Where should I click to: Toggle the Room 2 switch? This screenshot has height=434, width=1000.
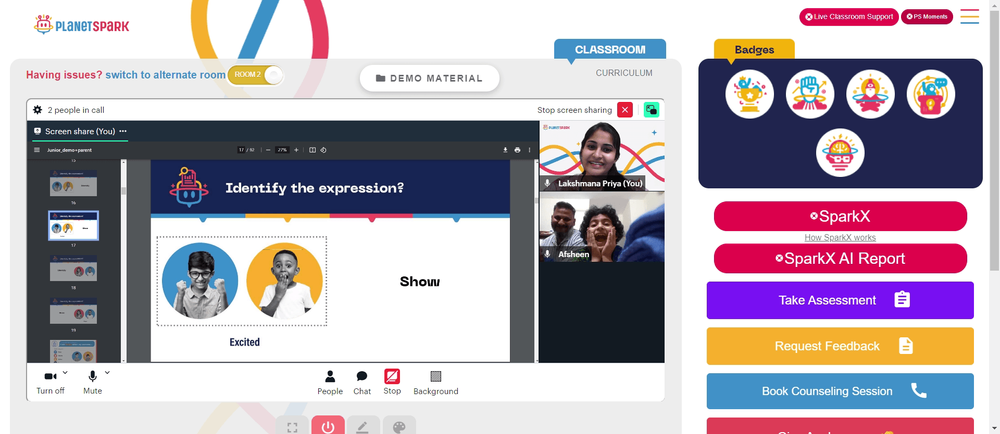(255, 75)
